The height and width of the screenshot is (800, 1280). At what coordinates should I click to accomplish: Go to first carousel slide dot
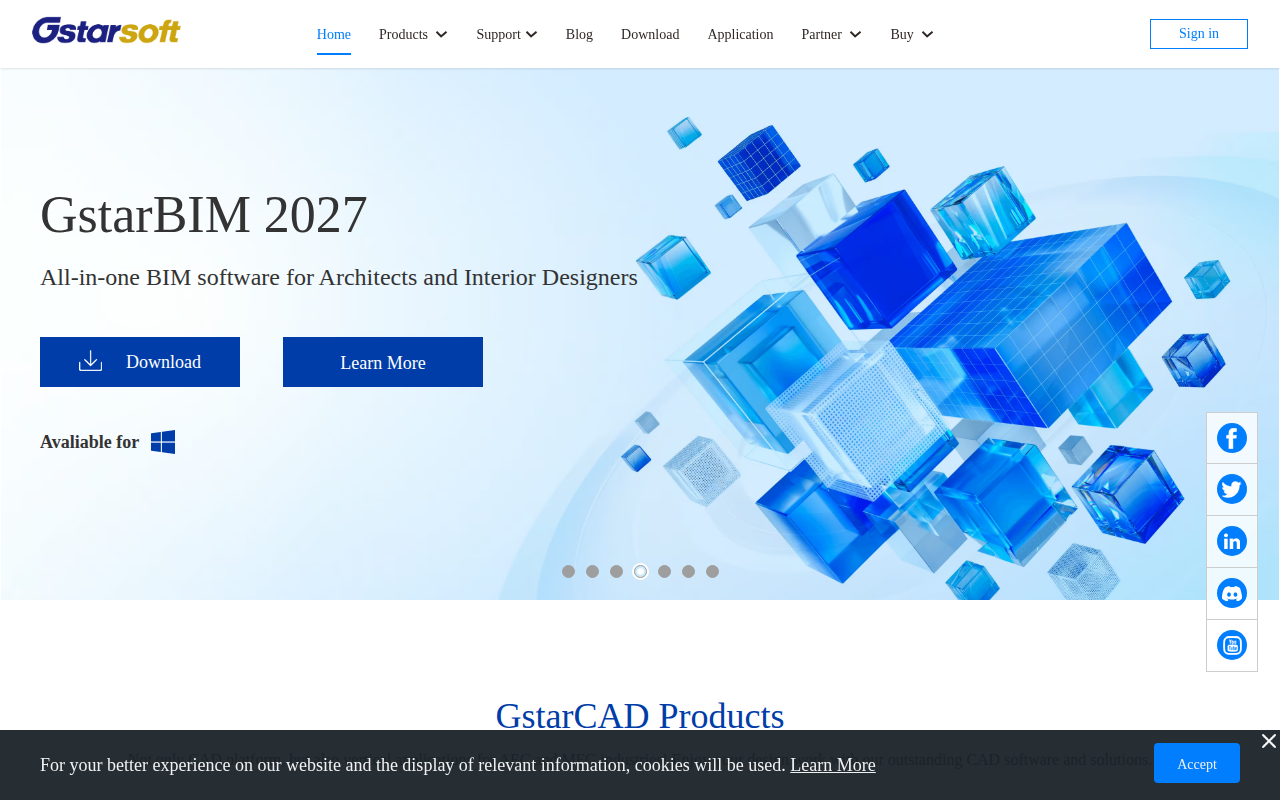tap(568, 572)
